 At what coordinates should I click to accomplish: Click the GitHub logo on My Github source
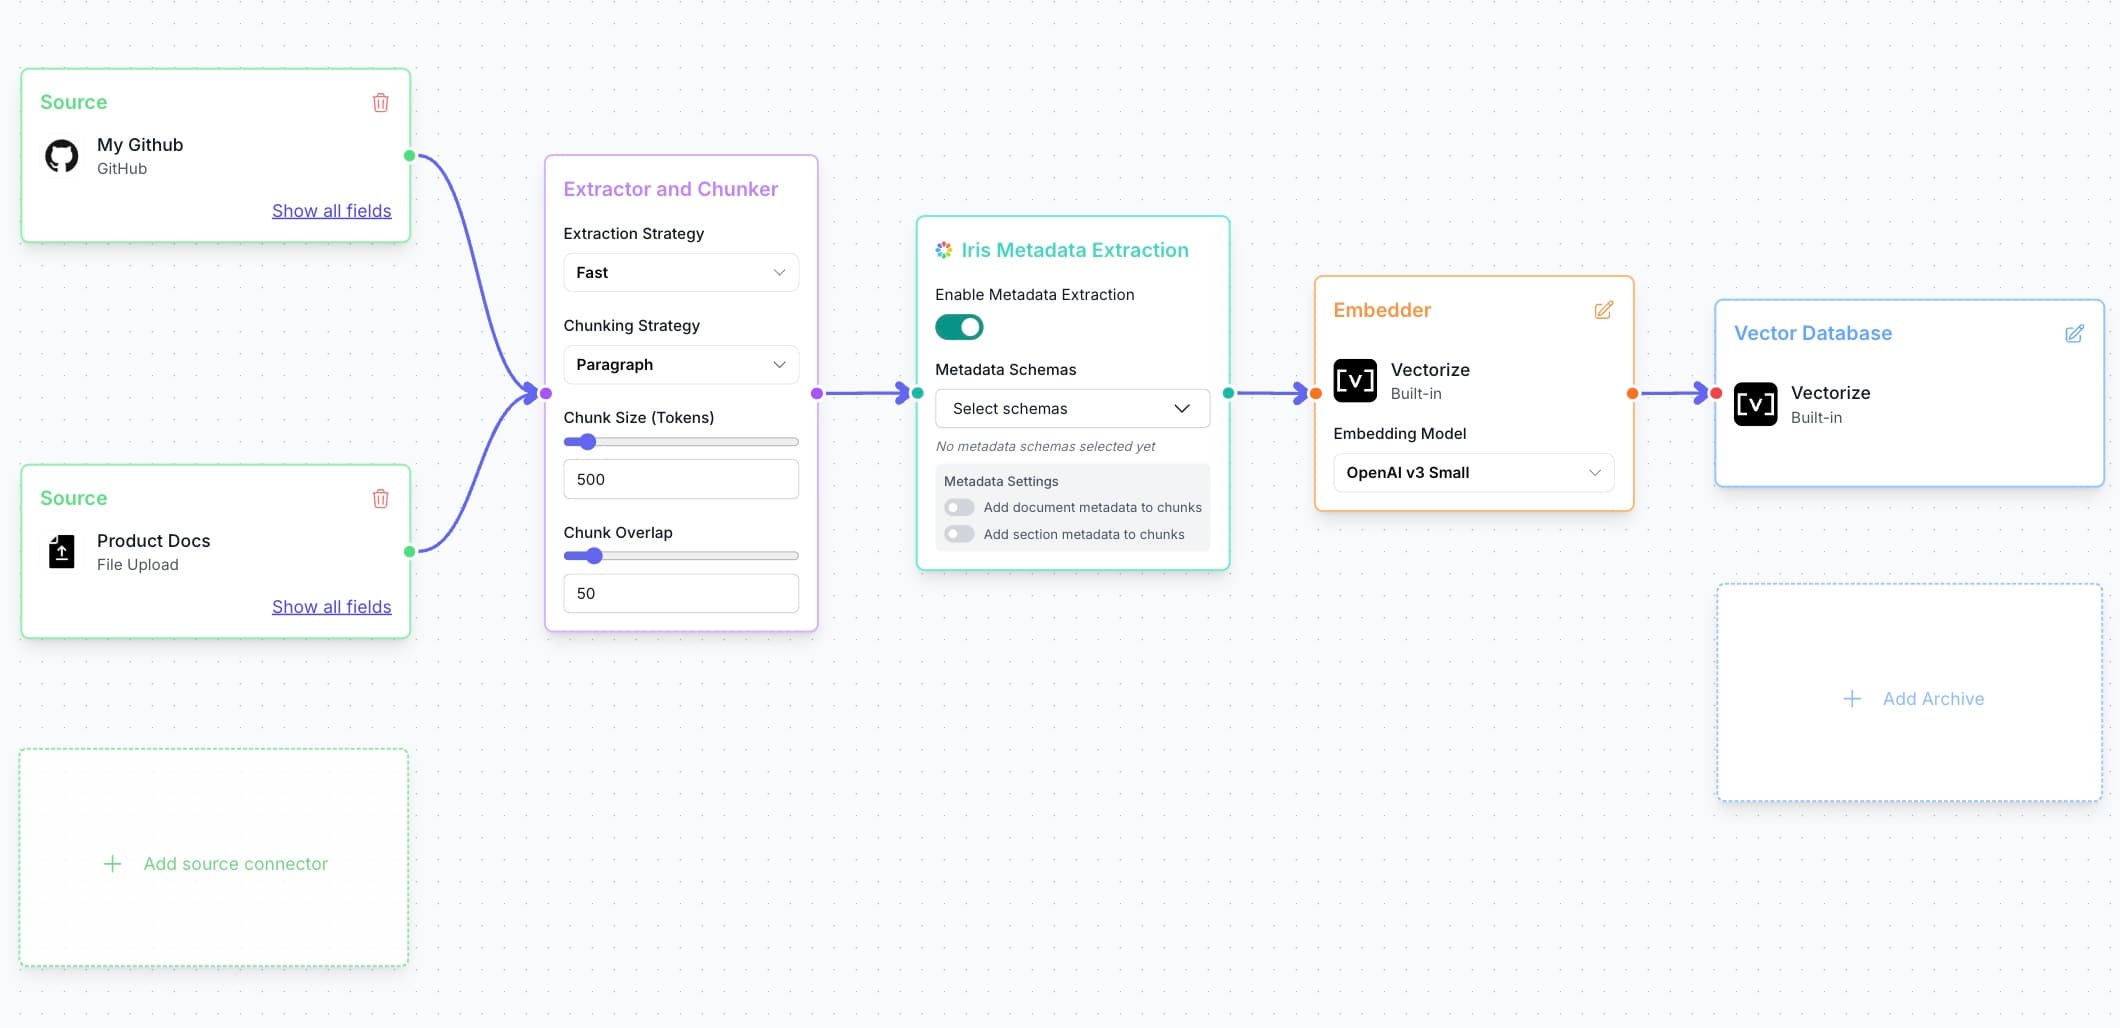click(x=61, y=155)
